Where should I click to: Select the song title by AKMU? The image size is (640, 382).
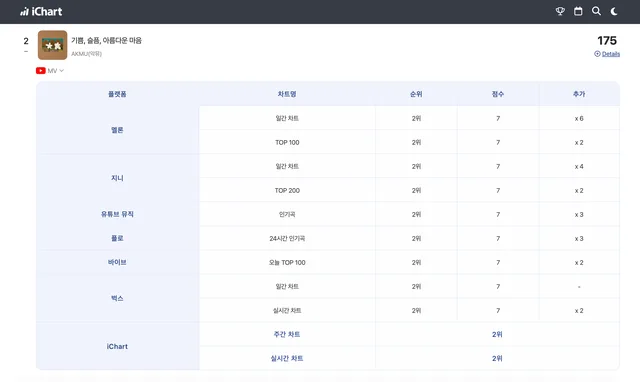107,40
